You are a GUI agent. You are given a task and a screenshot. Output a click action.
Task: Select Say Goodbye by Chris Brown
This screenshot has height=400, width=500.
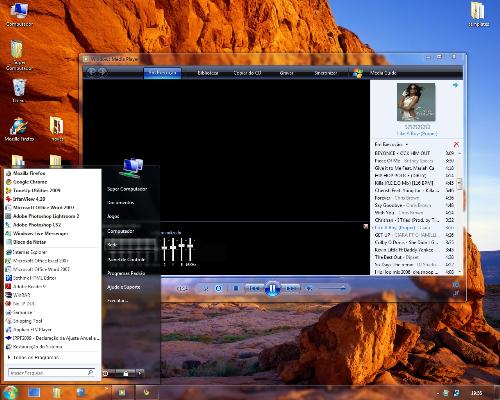coord(414,205)
